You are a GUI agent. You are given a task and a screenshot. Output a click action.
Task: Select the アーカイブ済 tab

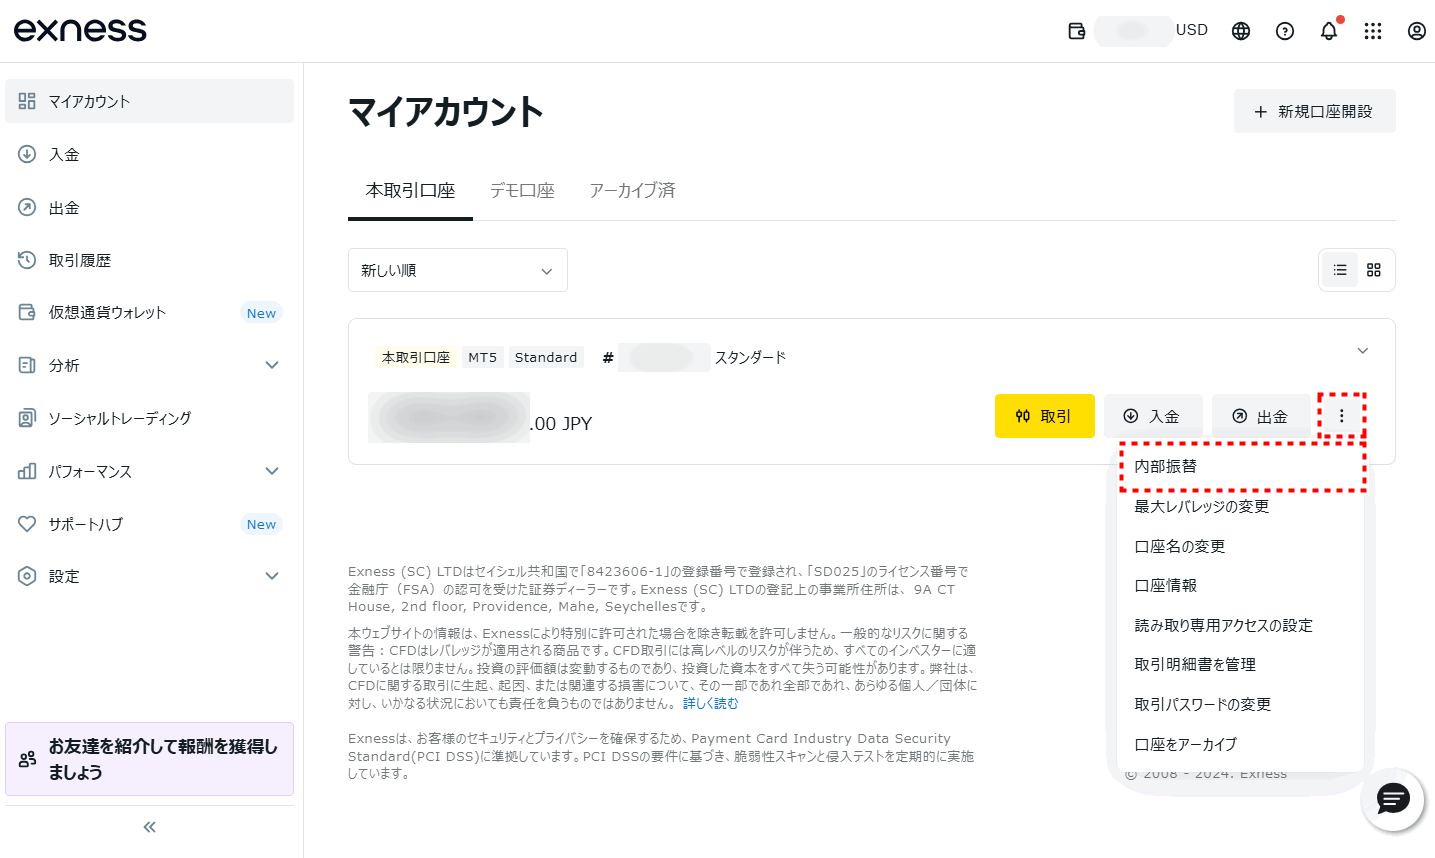(x=632, y=190)
